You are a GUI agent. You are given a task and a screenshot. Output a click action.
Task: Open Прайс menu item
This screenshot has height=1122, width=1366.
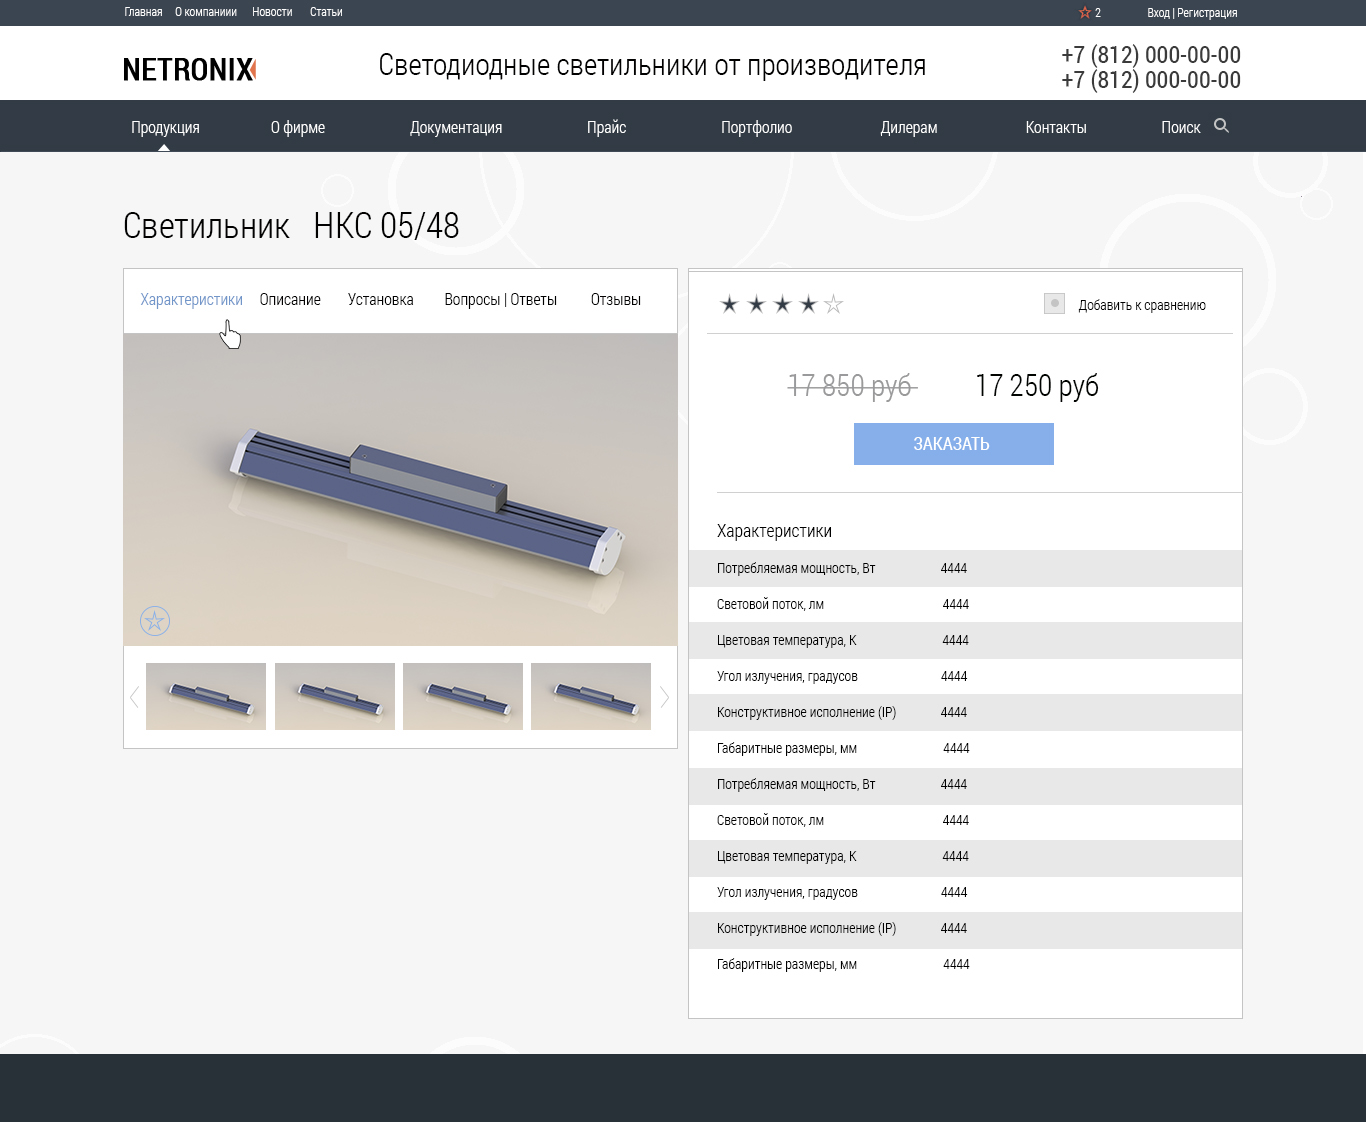pos(606,127)
